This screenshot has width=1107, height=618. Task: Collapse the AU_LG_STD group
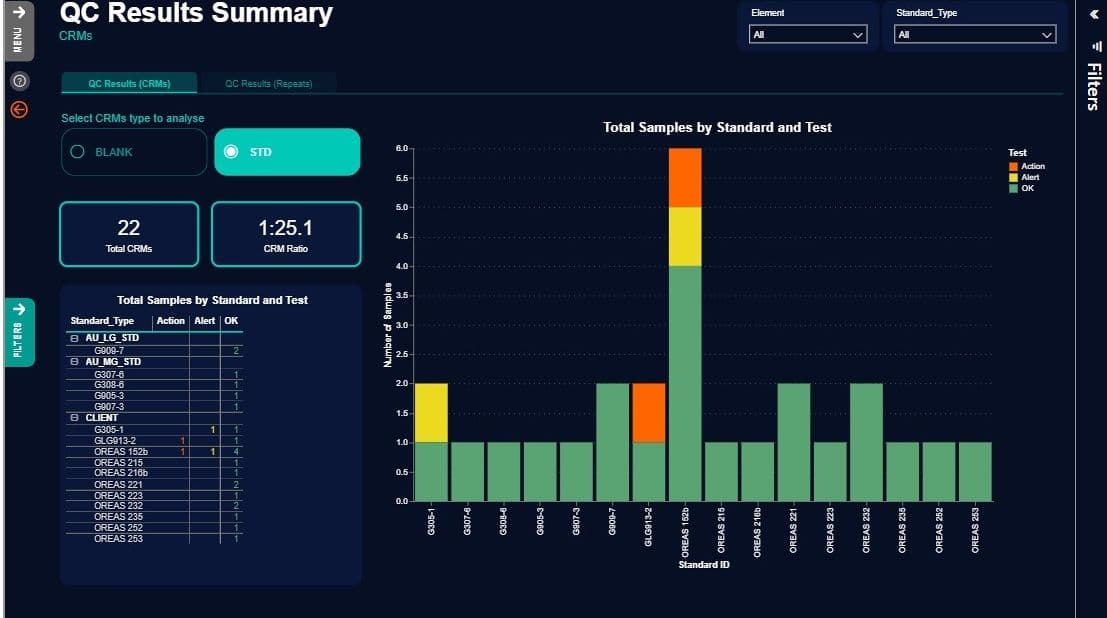[x=74, y=338]
